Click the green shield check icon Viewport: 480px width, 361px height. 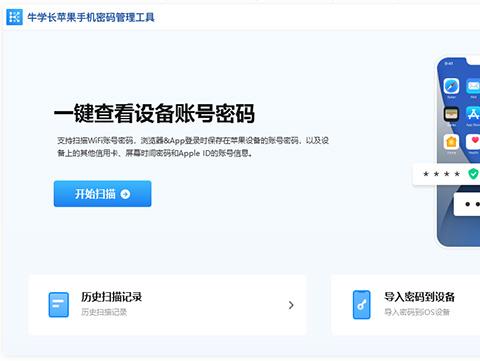pos(473,174)
